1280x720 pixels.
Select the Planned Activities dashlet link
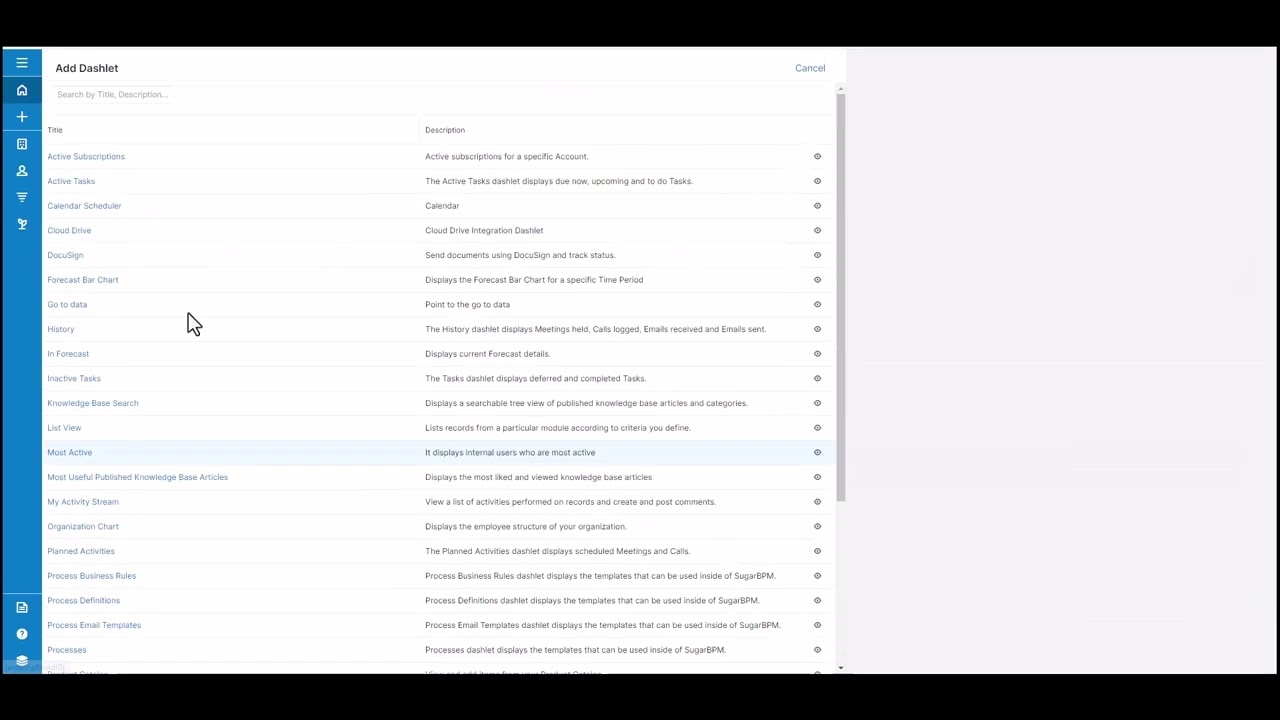[81, 551]
